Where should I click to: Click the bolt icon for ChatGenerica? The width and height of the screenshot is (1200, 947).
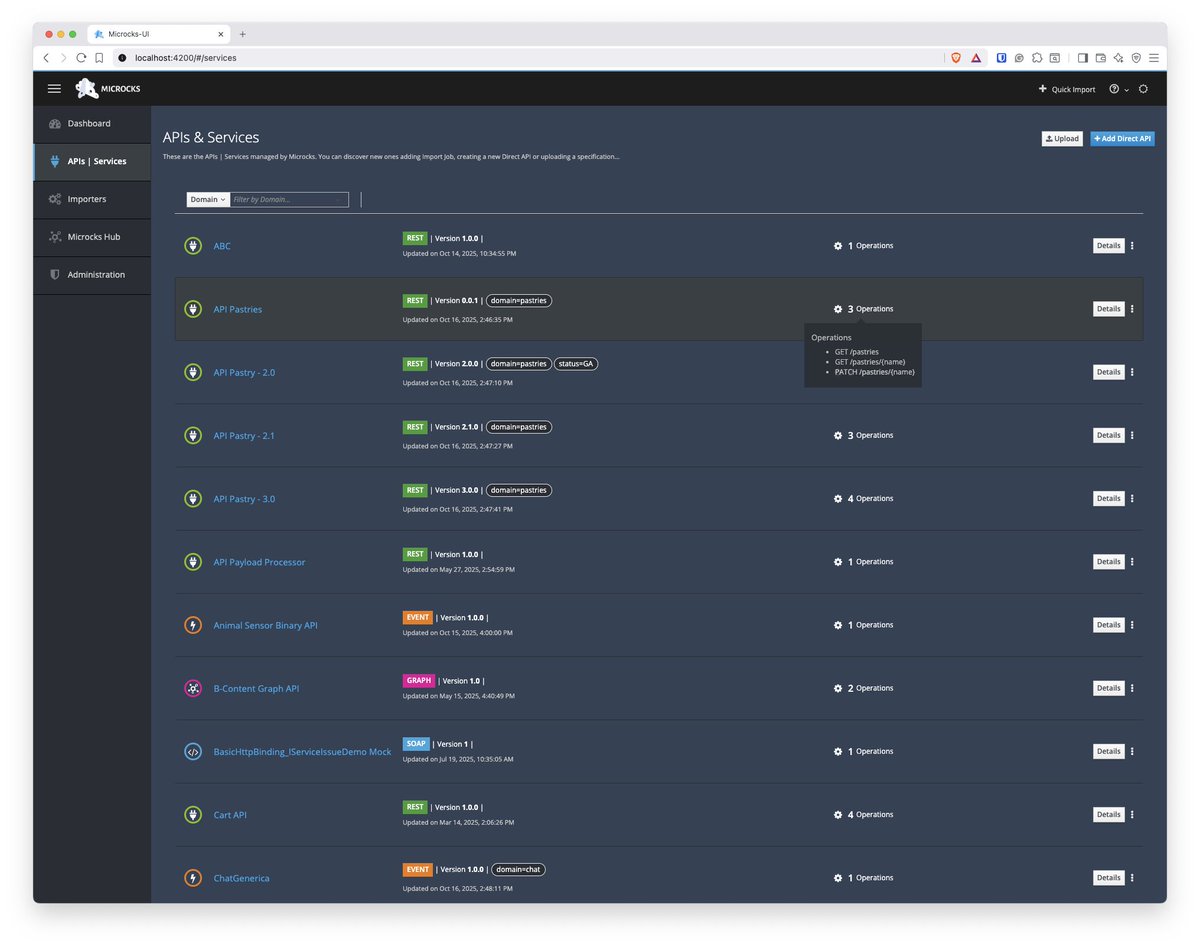(193, 878)
